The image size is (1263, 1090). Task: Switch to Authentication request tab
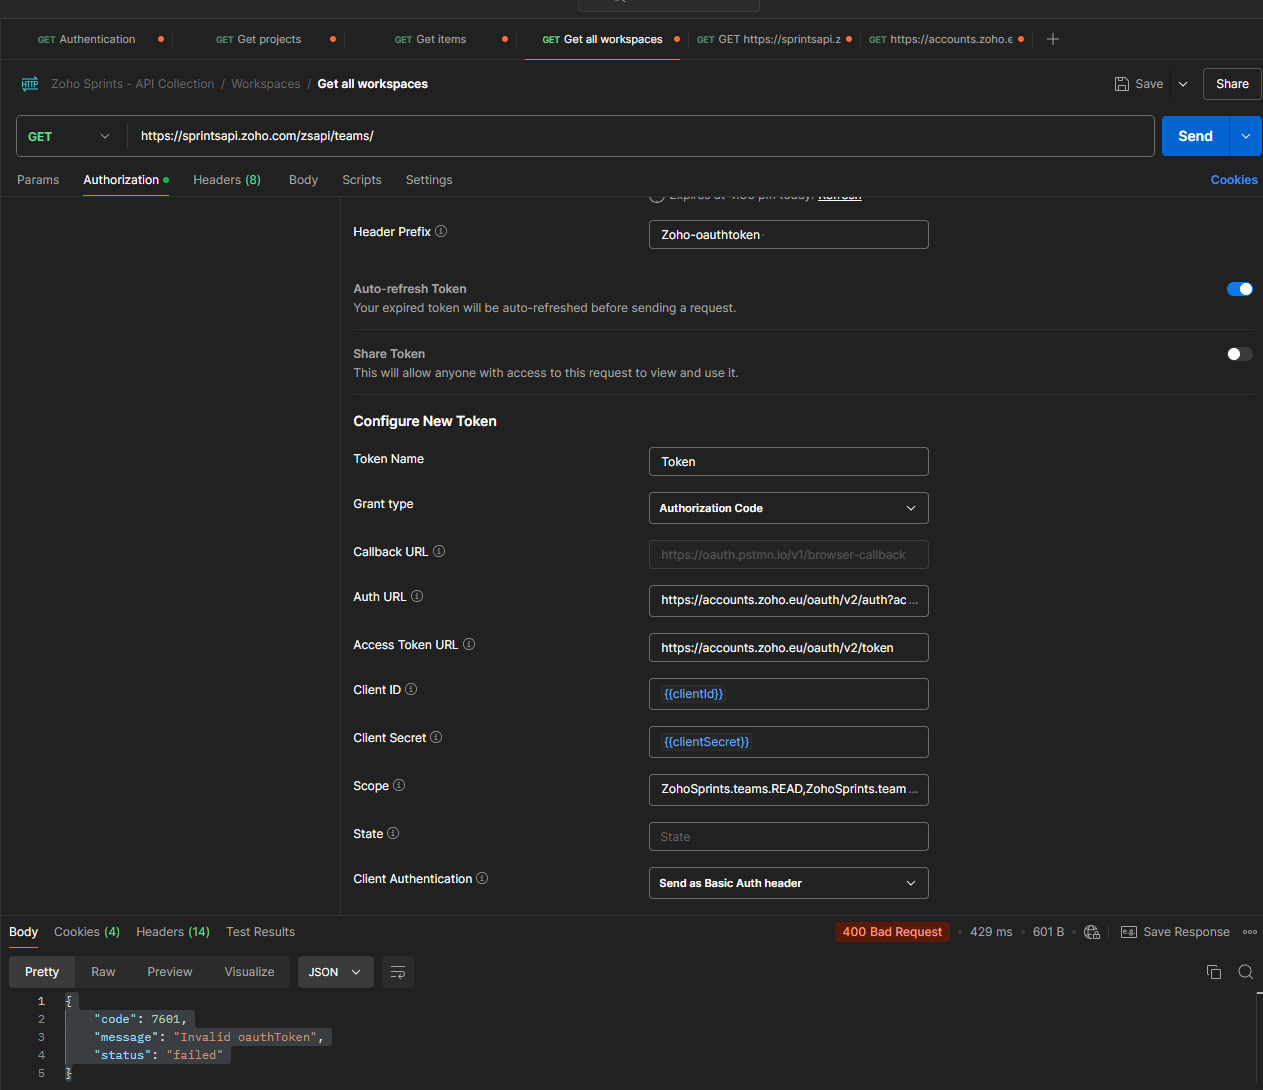coord(87,39)
